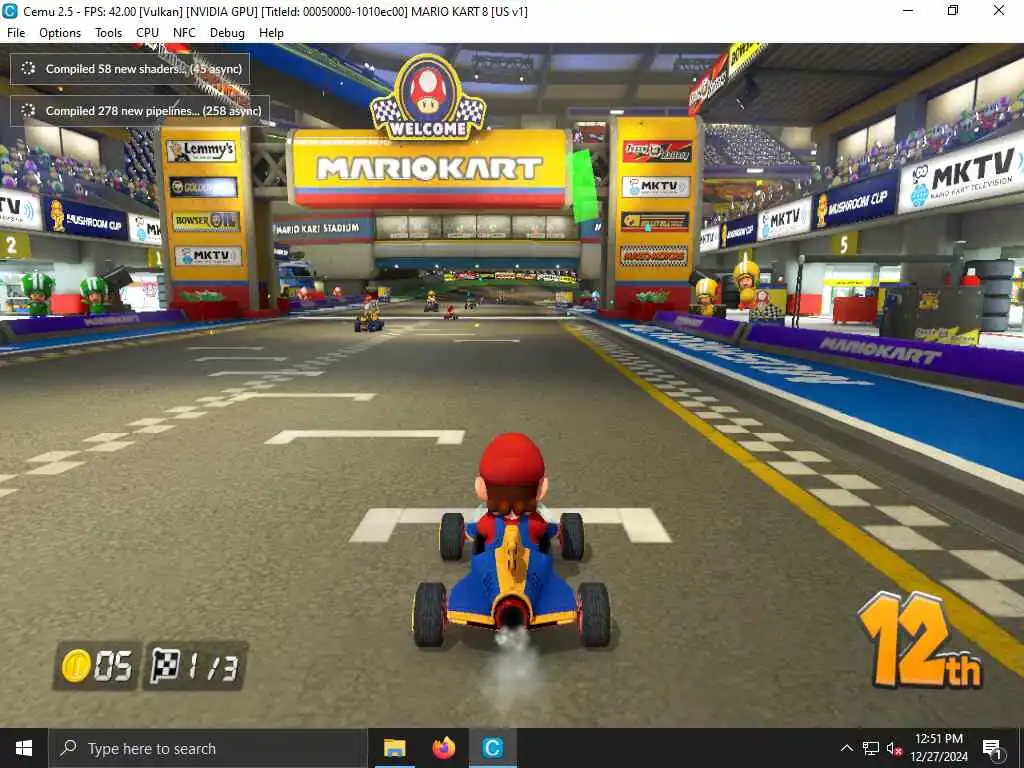Click the muted volume tray icon
1024x768 pixels.
tap(894, 748)
